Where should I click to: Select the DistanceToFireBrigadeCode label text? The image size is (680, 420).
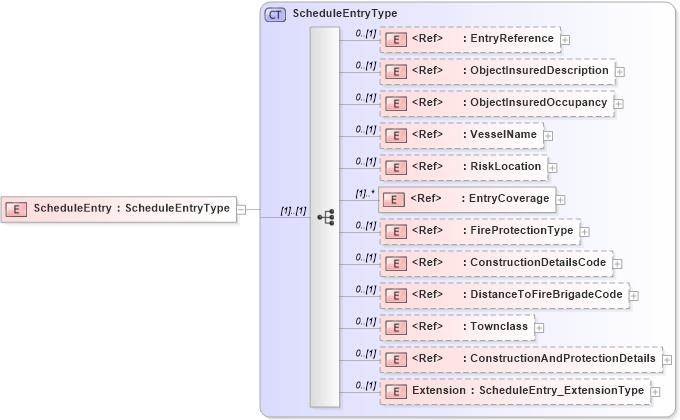click(546, 294)
